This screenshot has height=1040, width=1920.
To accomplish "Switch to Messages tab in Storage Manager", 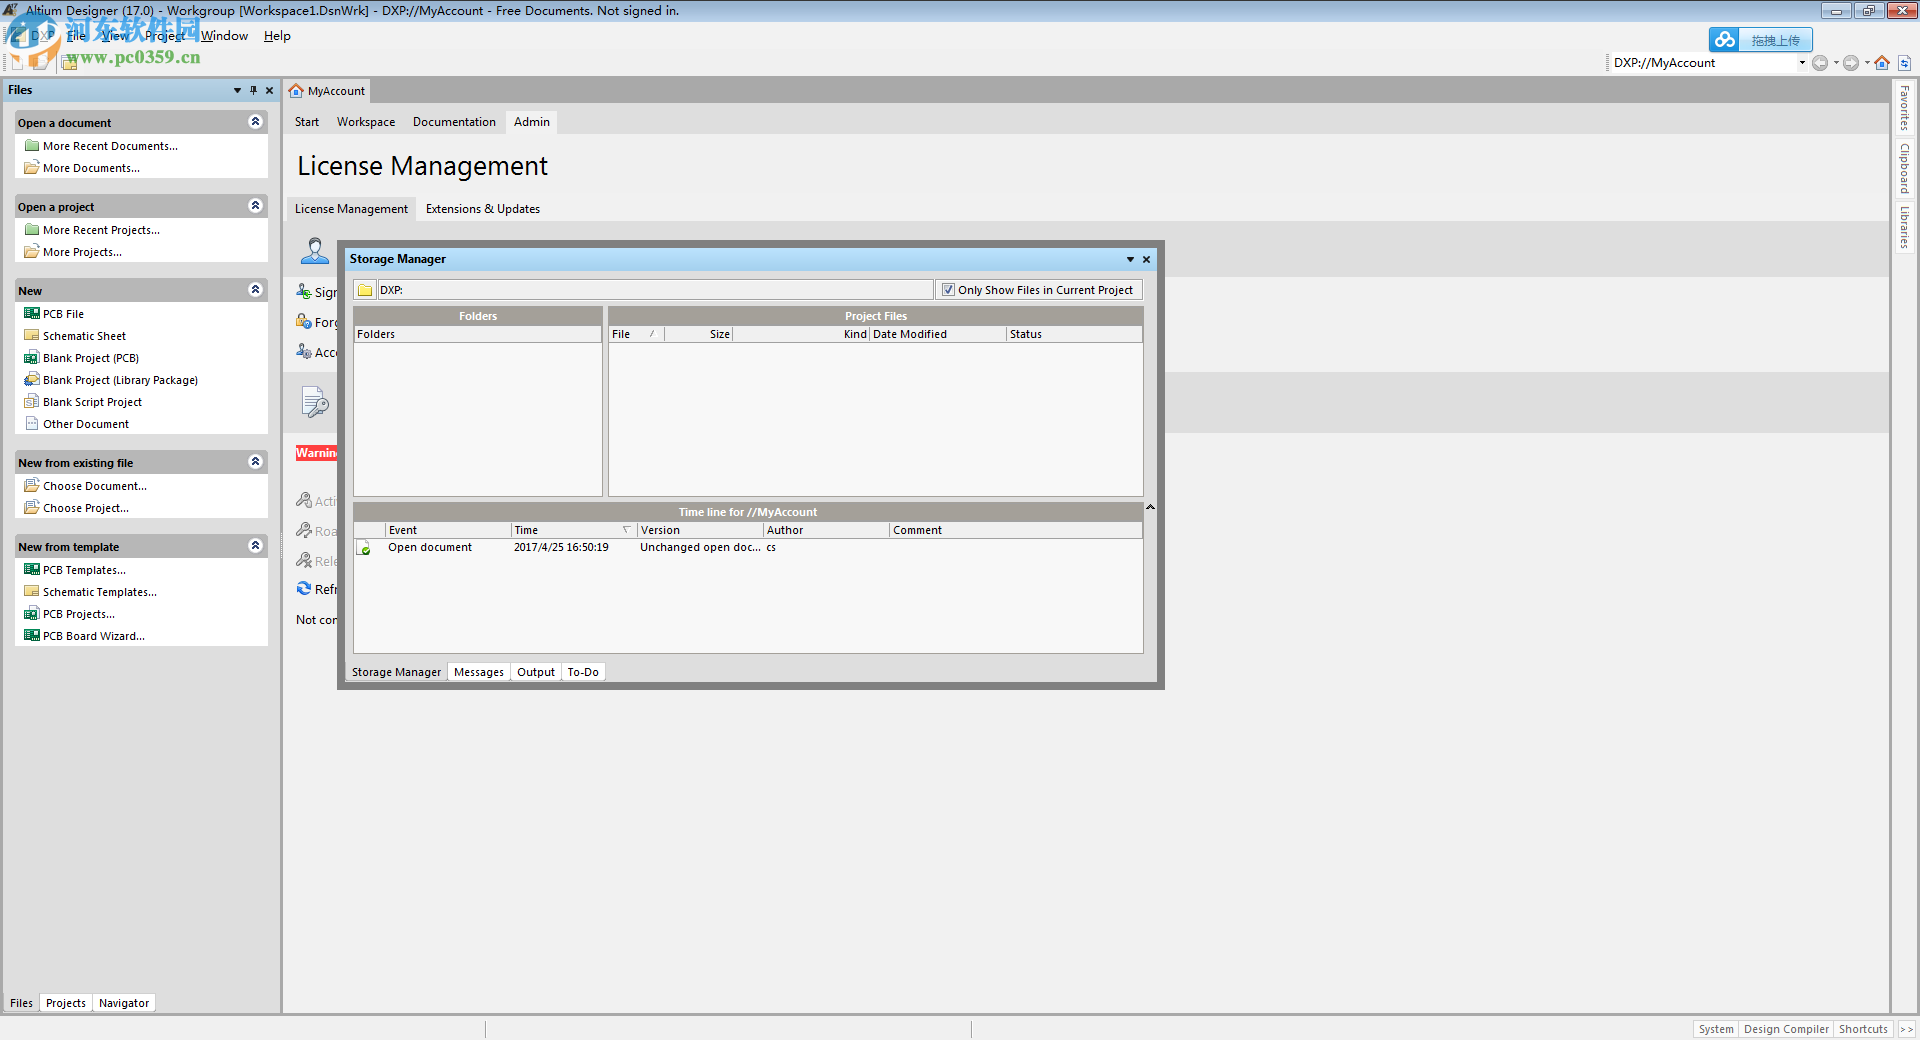I will [x=479, y=672].
